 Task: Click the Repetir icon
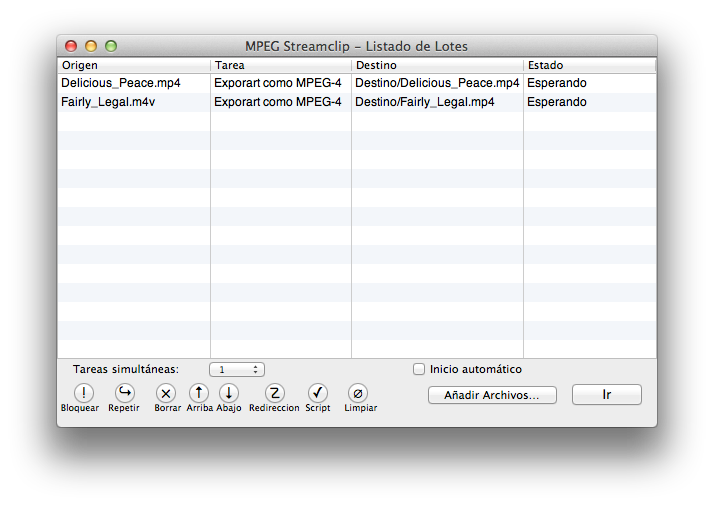(x=124, y=393)
